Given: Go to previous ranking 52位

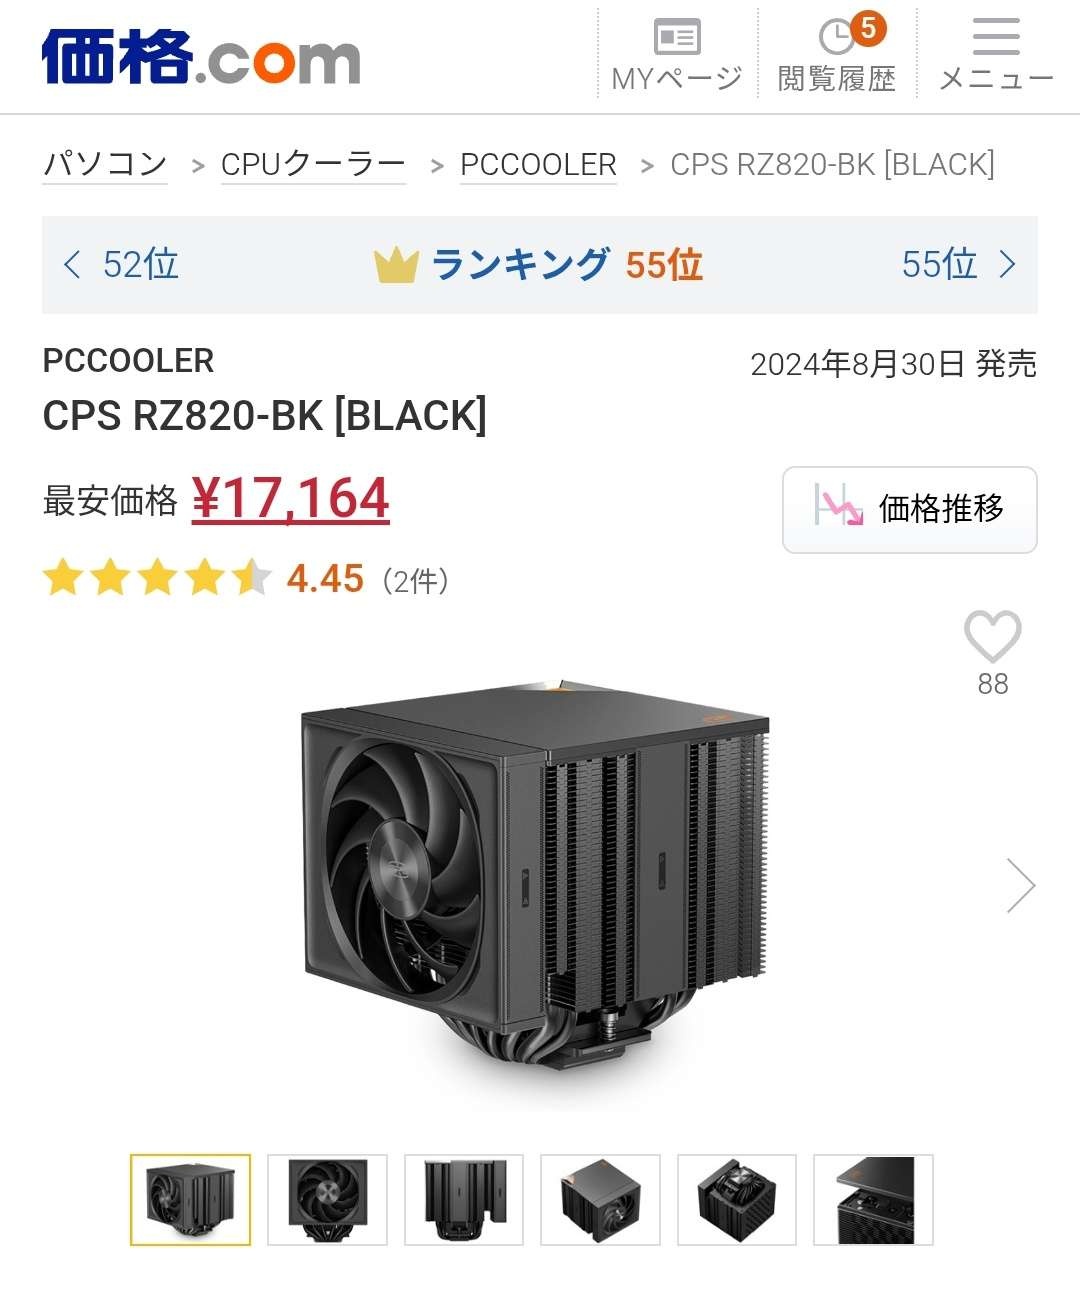Looking at the screenshot, I should click(x=121, y=265).
